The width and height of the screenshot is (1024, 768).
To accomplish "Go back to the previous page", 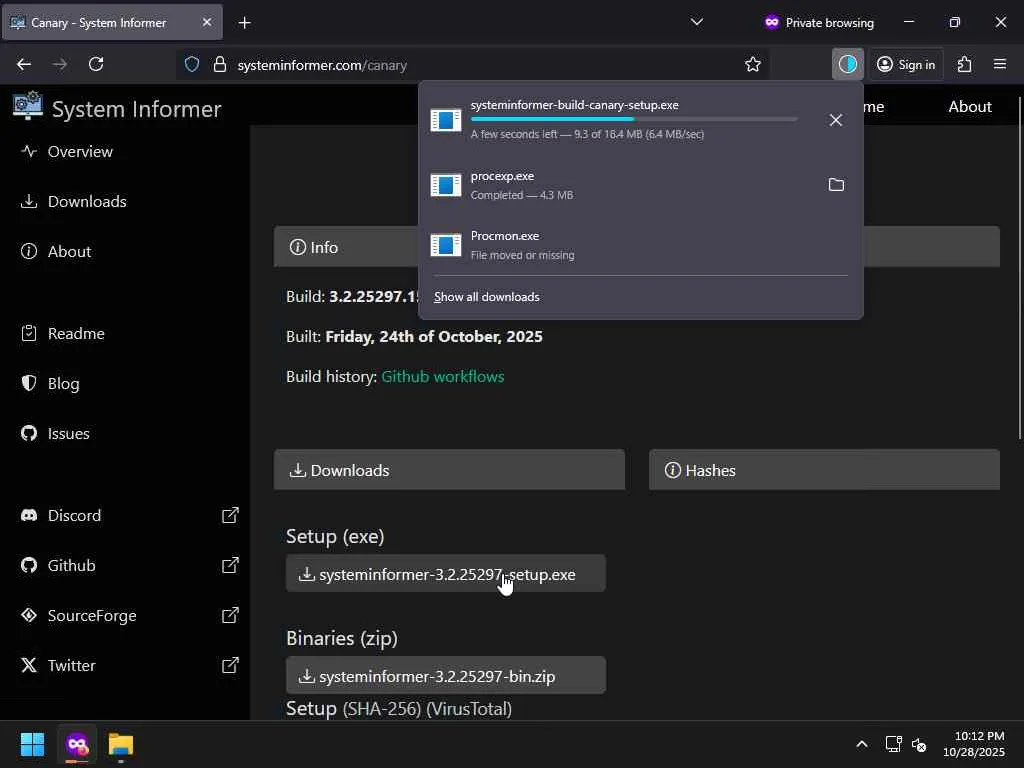I will click(x=24, y=64).
